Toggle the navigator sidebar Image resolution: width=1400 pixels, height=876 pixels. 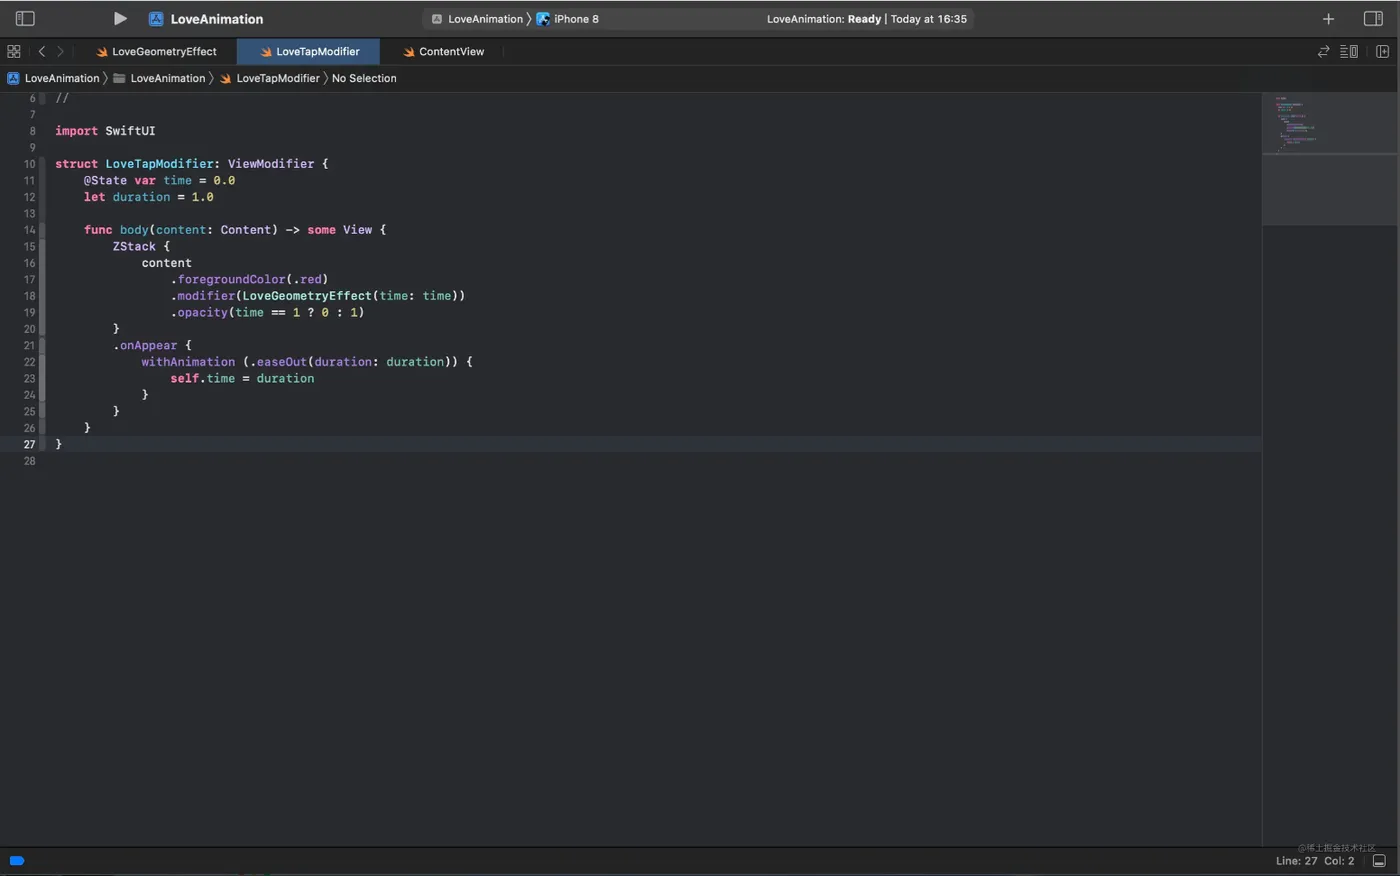pos(25,18)
